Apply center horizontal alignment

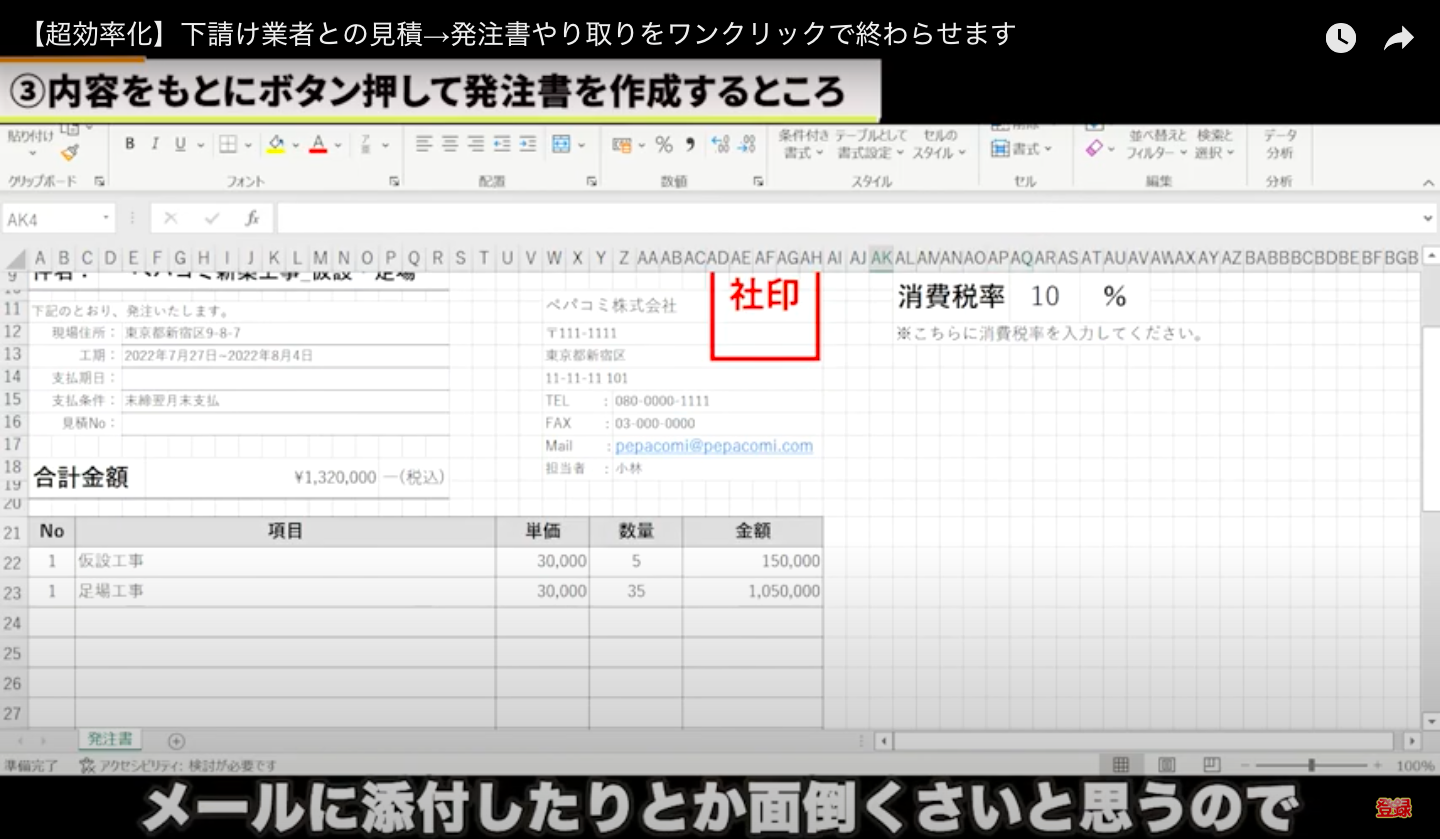click(450, 144)
